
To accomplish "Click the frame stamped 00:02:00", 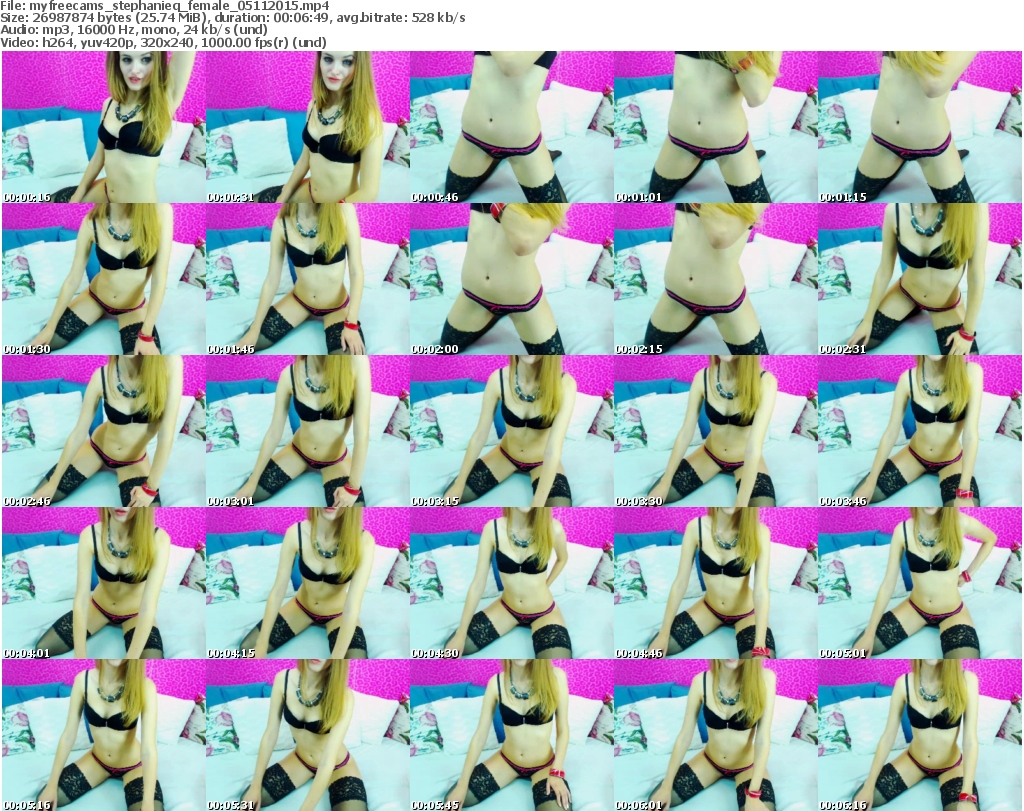I will [x=511, y=279].
